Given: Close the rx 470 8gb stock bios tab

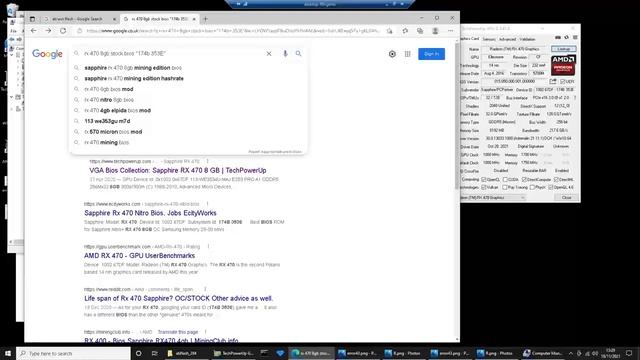Looking at the screenshot, I should point(194,19).
